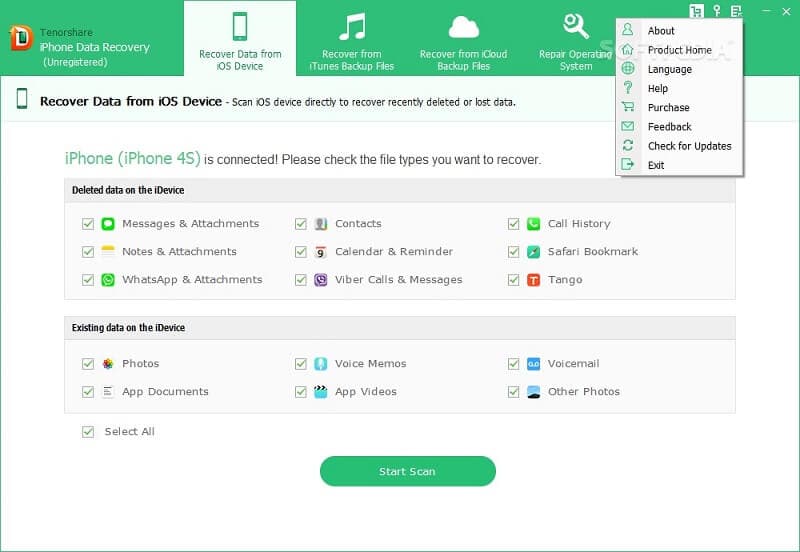The image size is (800, 552).
Task: Click the iPhone (iPhone 4S) device name
Action: (x=133, y=159)
